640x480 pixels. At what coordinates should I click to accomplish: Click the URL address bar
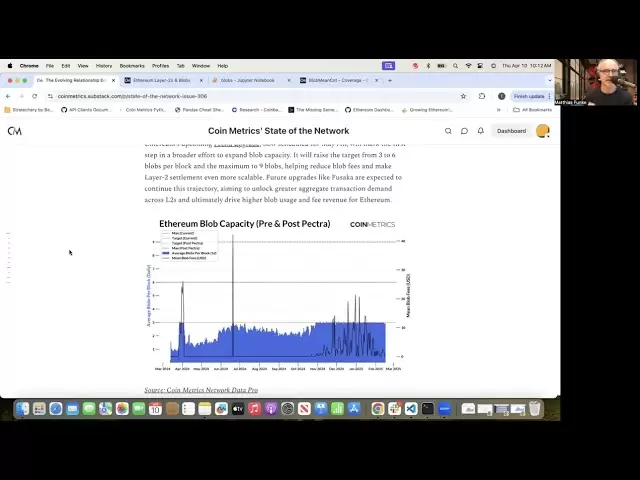tap(253, 96)
